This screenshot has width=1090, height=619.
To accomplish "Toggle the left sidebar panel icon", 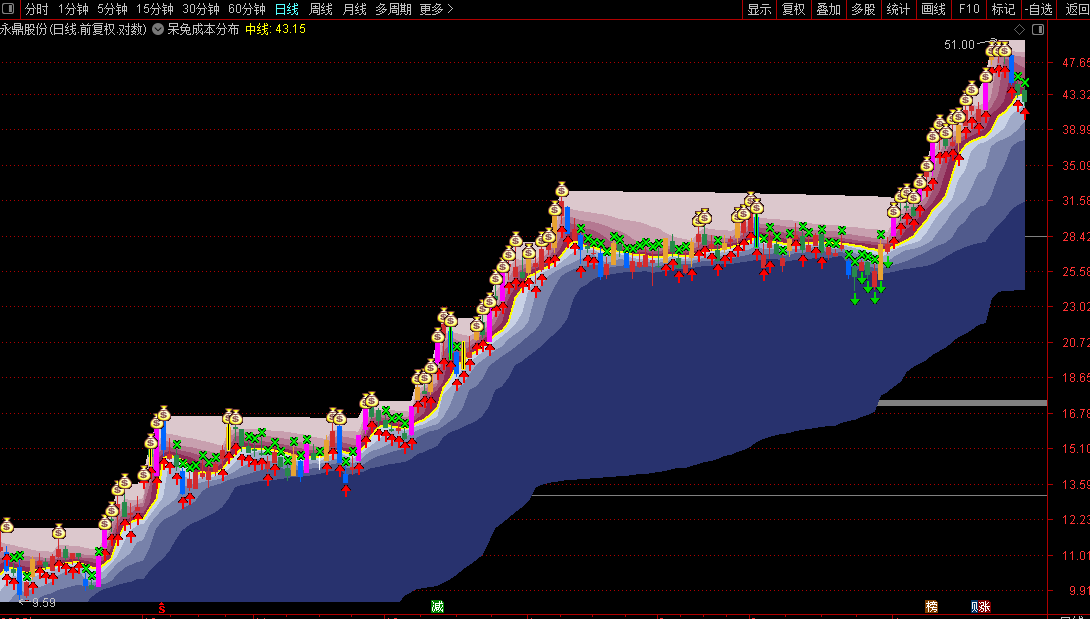I will pyautogui.click(x=8, y=9).
